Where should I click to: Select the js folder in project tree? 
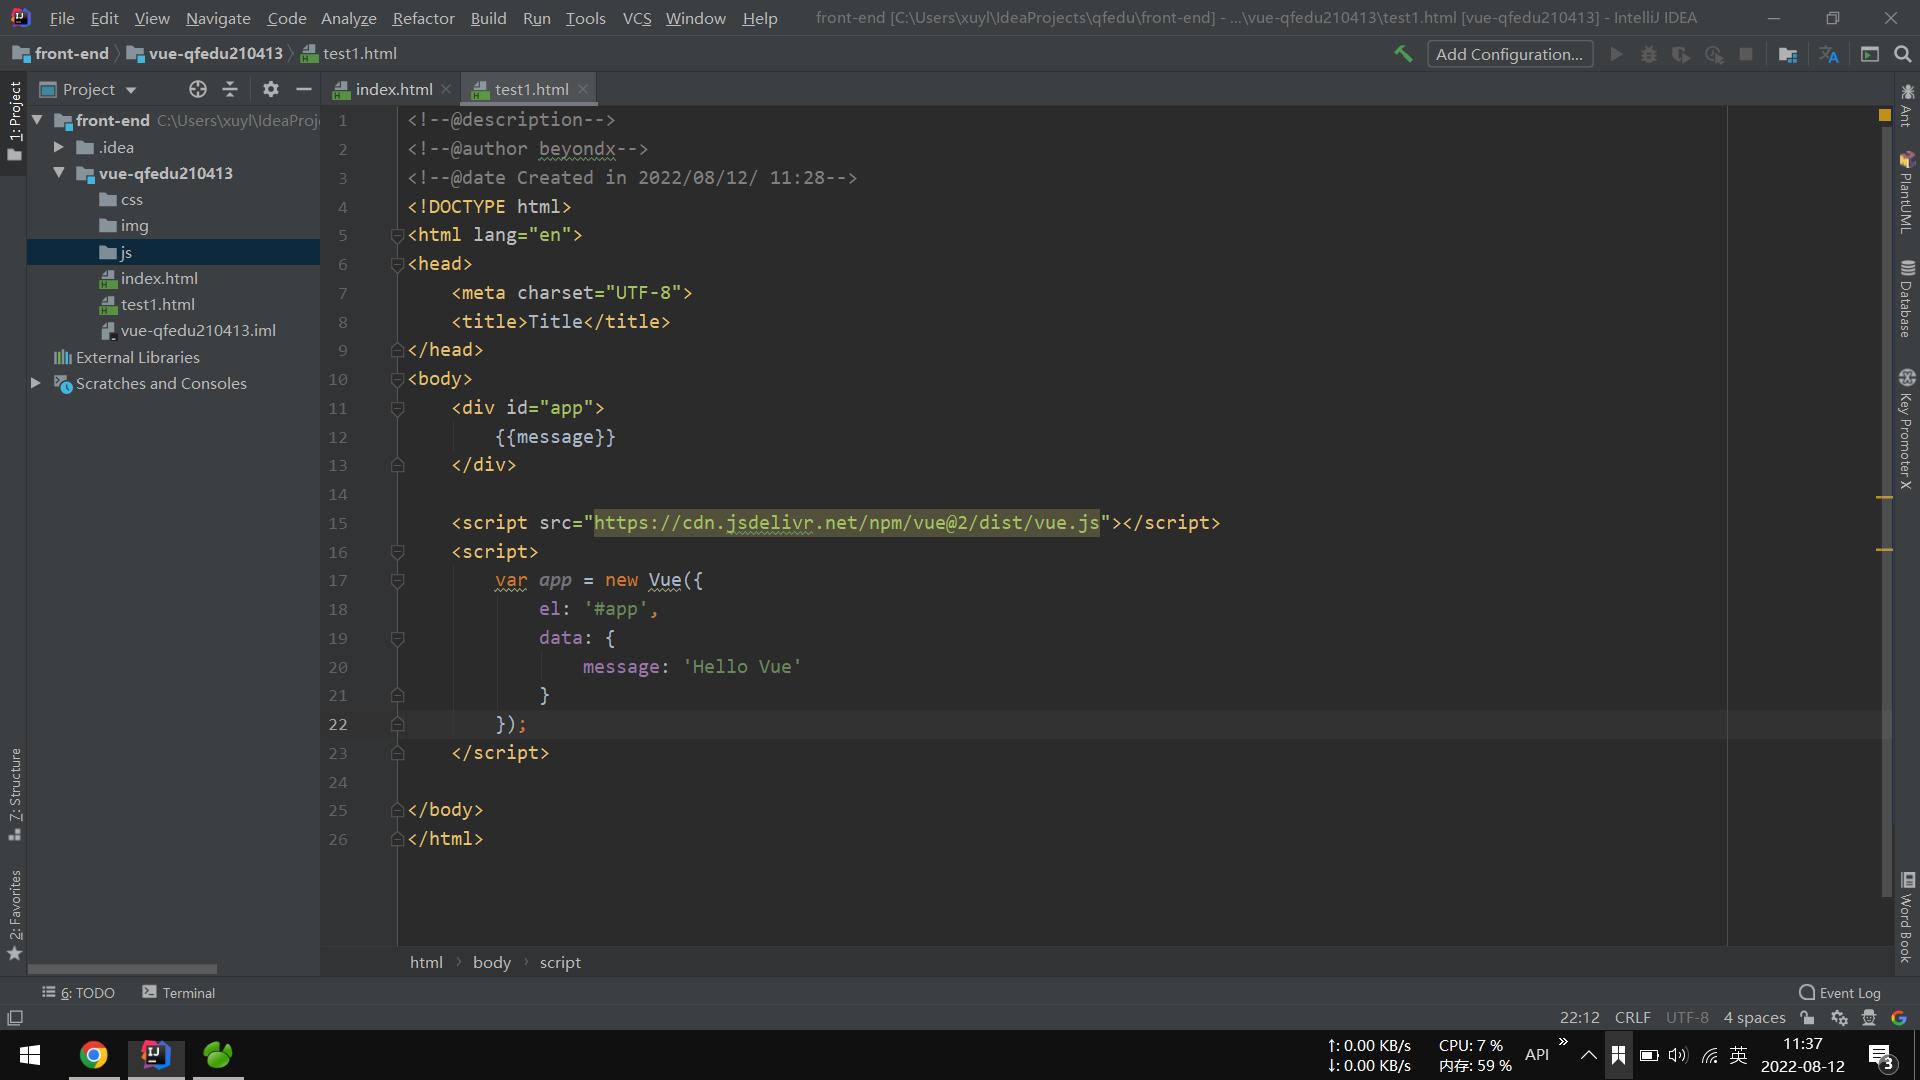(173, 252)
